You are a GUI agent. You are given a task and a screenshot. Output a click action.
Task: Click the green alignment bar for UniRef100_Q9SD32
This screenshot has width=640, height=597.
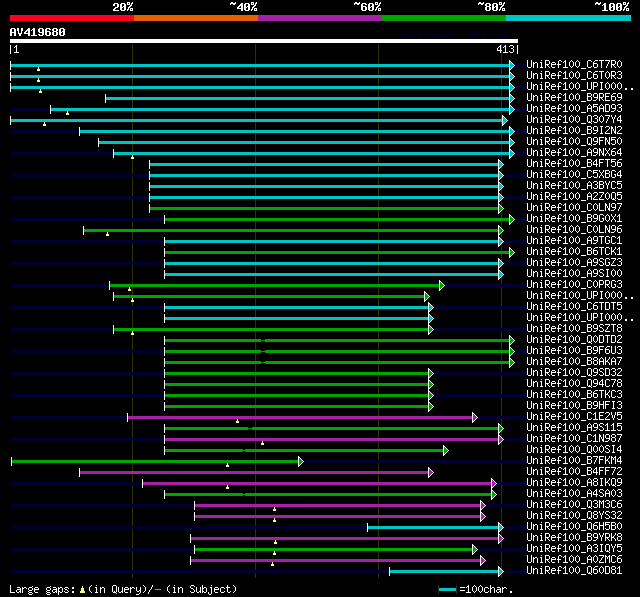tap(298, 373)
